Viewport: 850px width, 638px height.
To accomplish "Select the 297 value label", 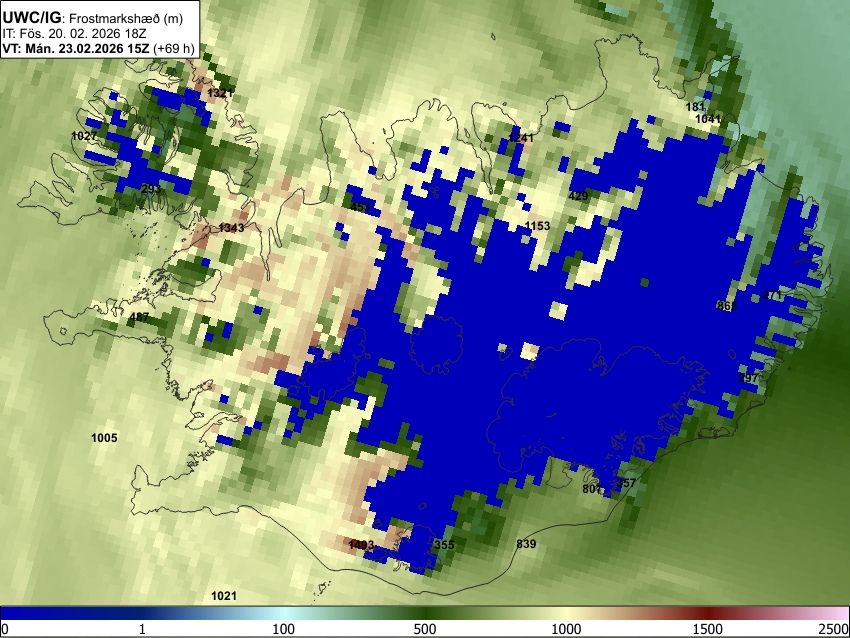I will click(x=749, y=378).
